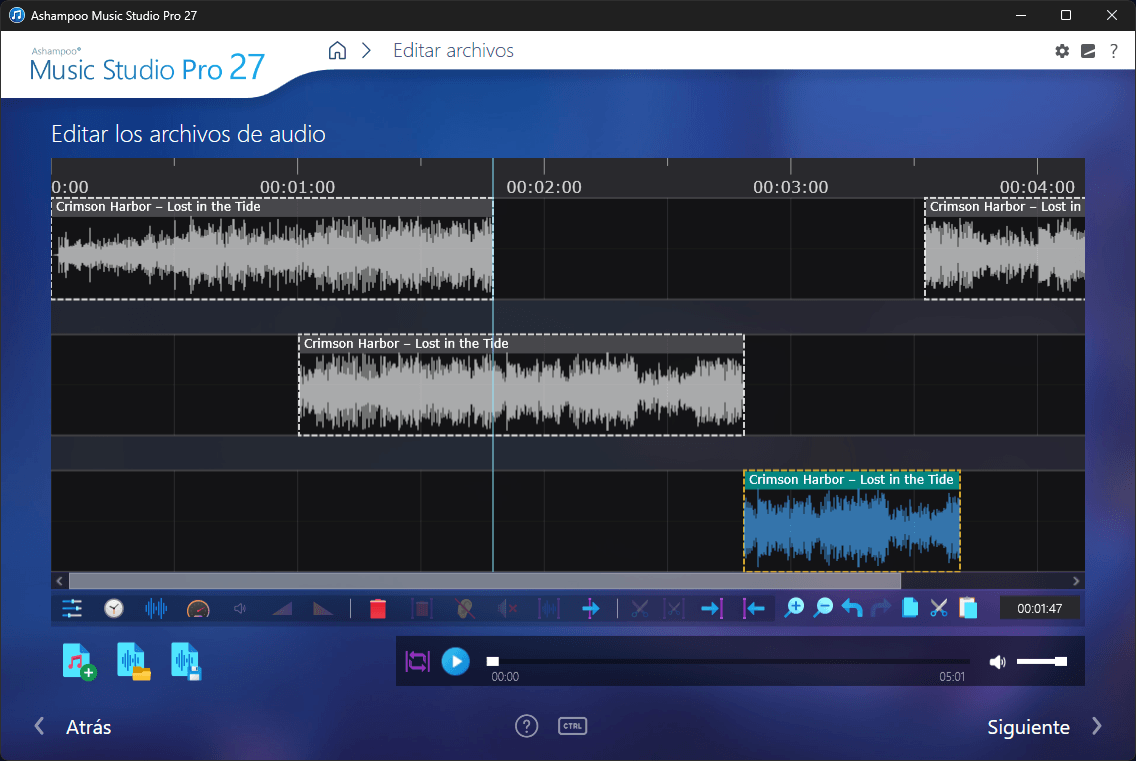
Task: Click the volume slider handle
Action: (1061, 661)
